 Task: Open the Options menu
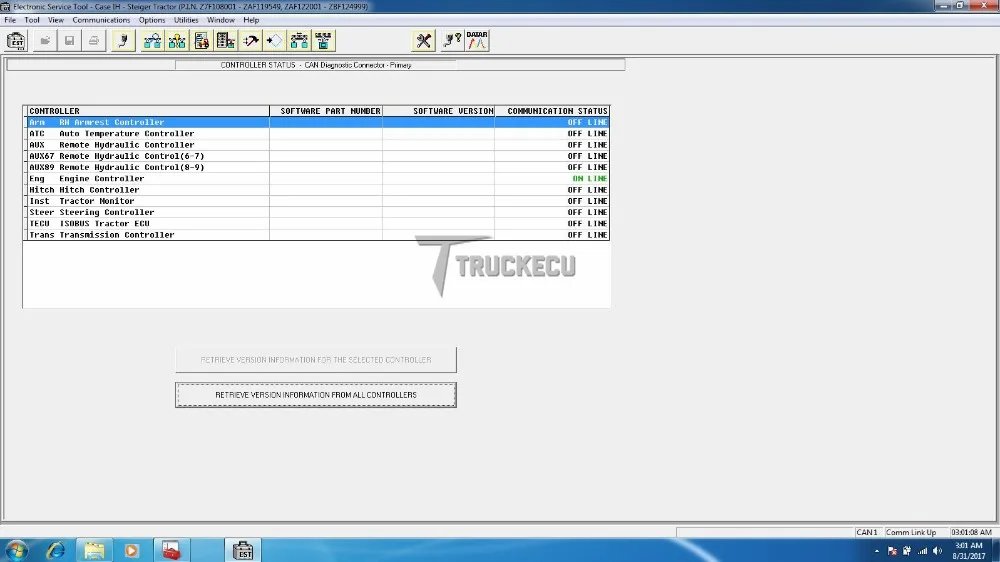coord(152,20)
